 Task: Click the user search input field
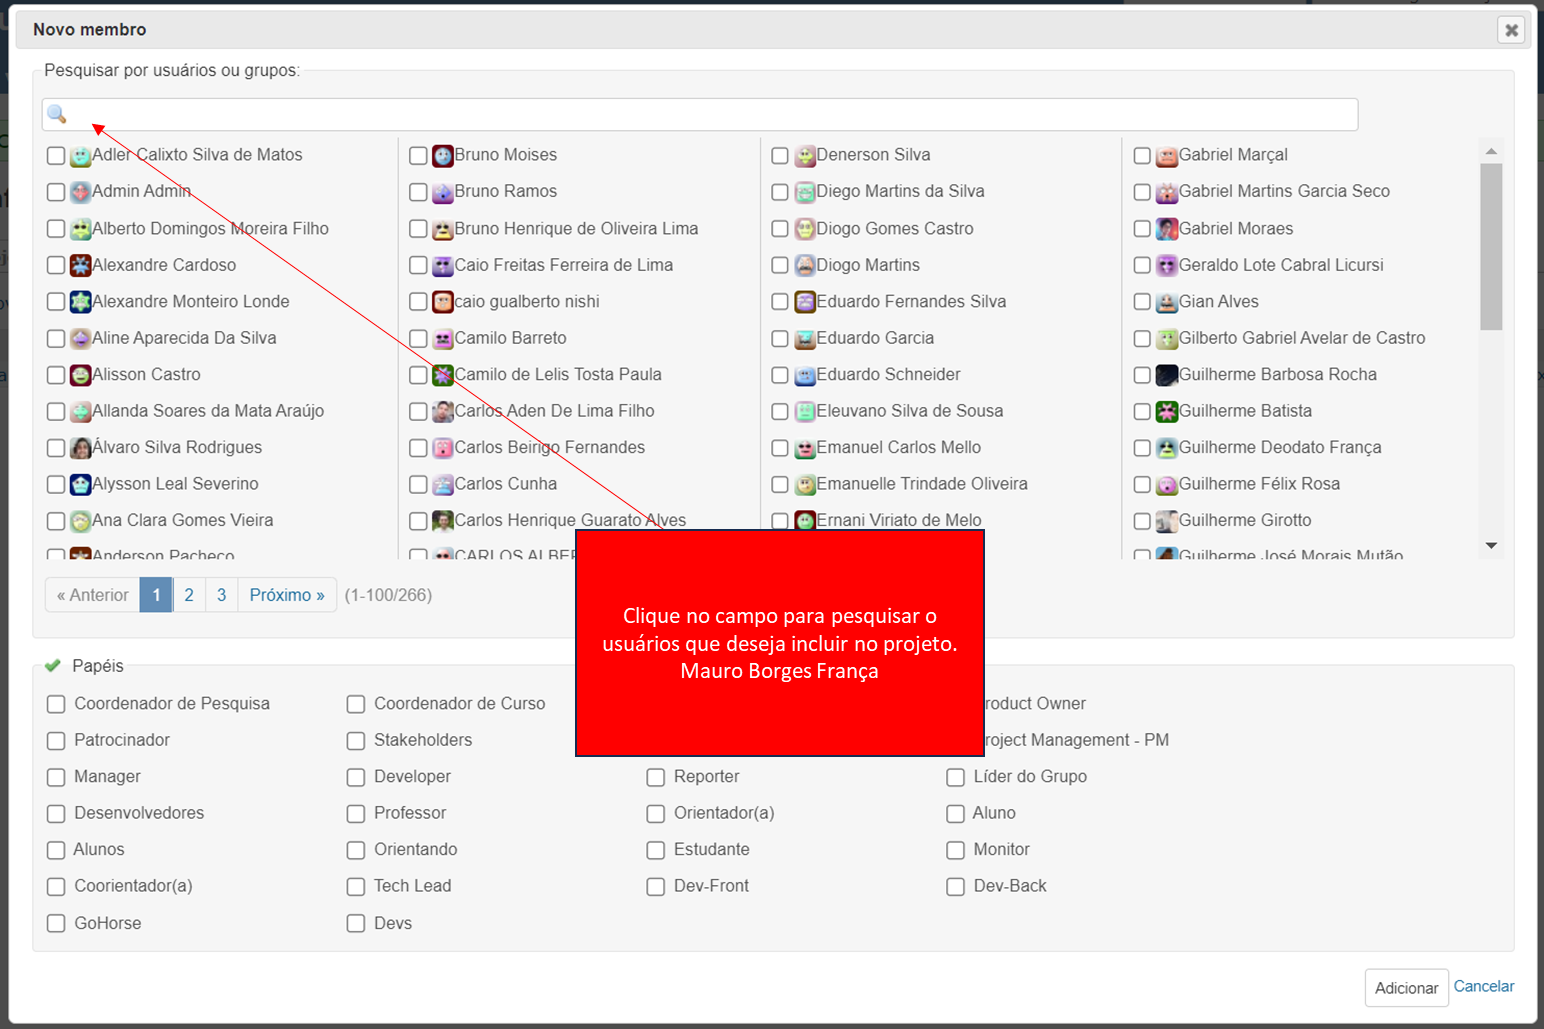[x=700, y=114]
